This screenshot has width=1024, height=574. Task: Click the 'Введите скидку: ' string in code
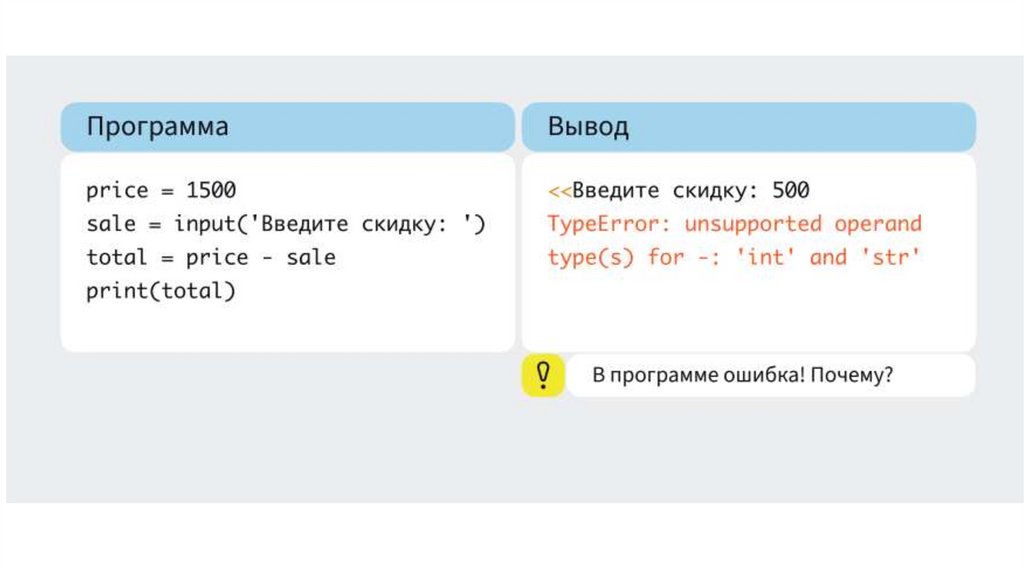[x=360, y=224]
